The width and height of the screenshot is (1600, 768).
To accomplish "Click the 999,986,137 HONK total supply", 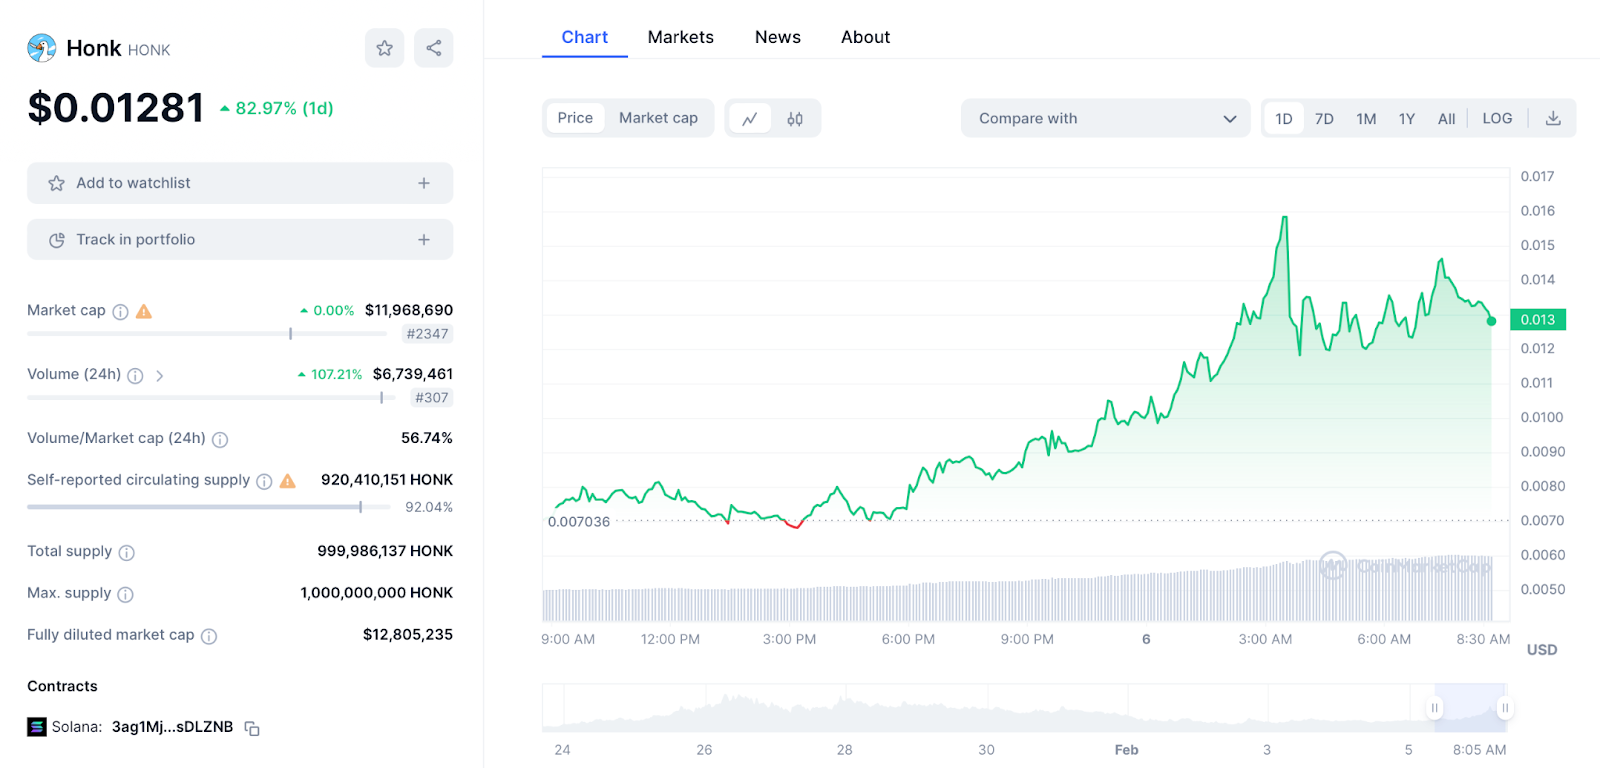I will (385, 551).
